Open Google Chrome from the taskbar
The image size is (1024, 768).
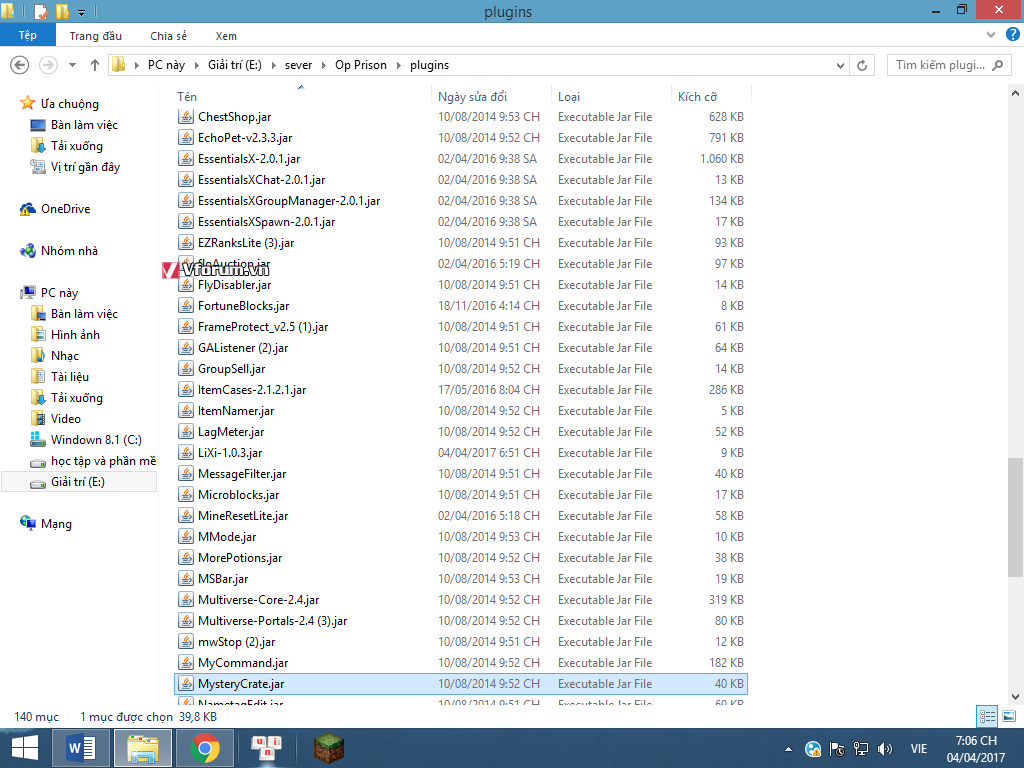tap(205, 748)
